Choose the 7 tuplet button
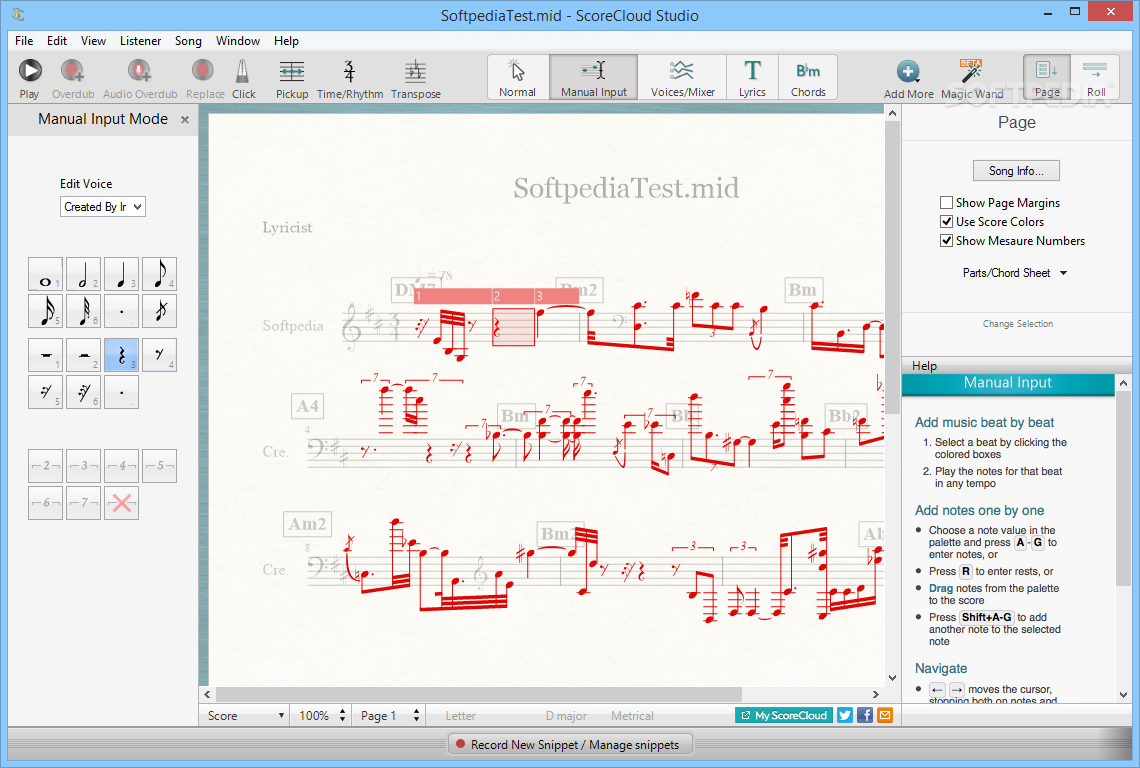 click(84, 503)
